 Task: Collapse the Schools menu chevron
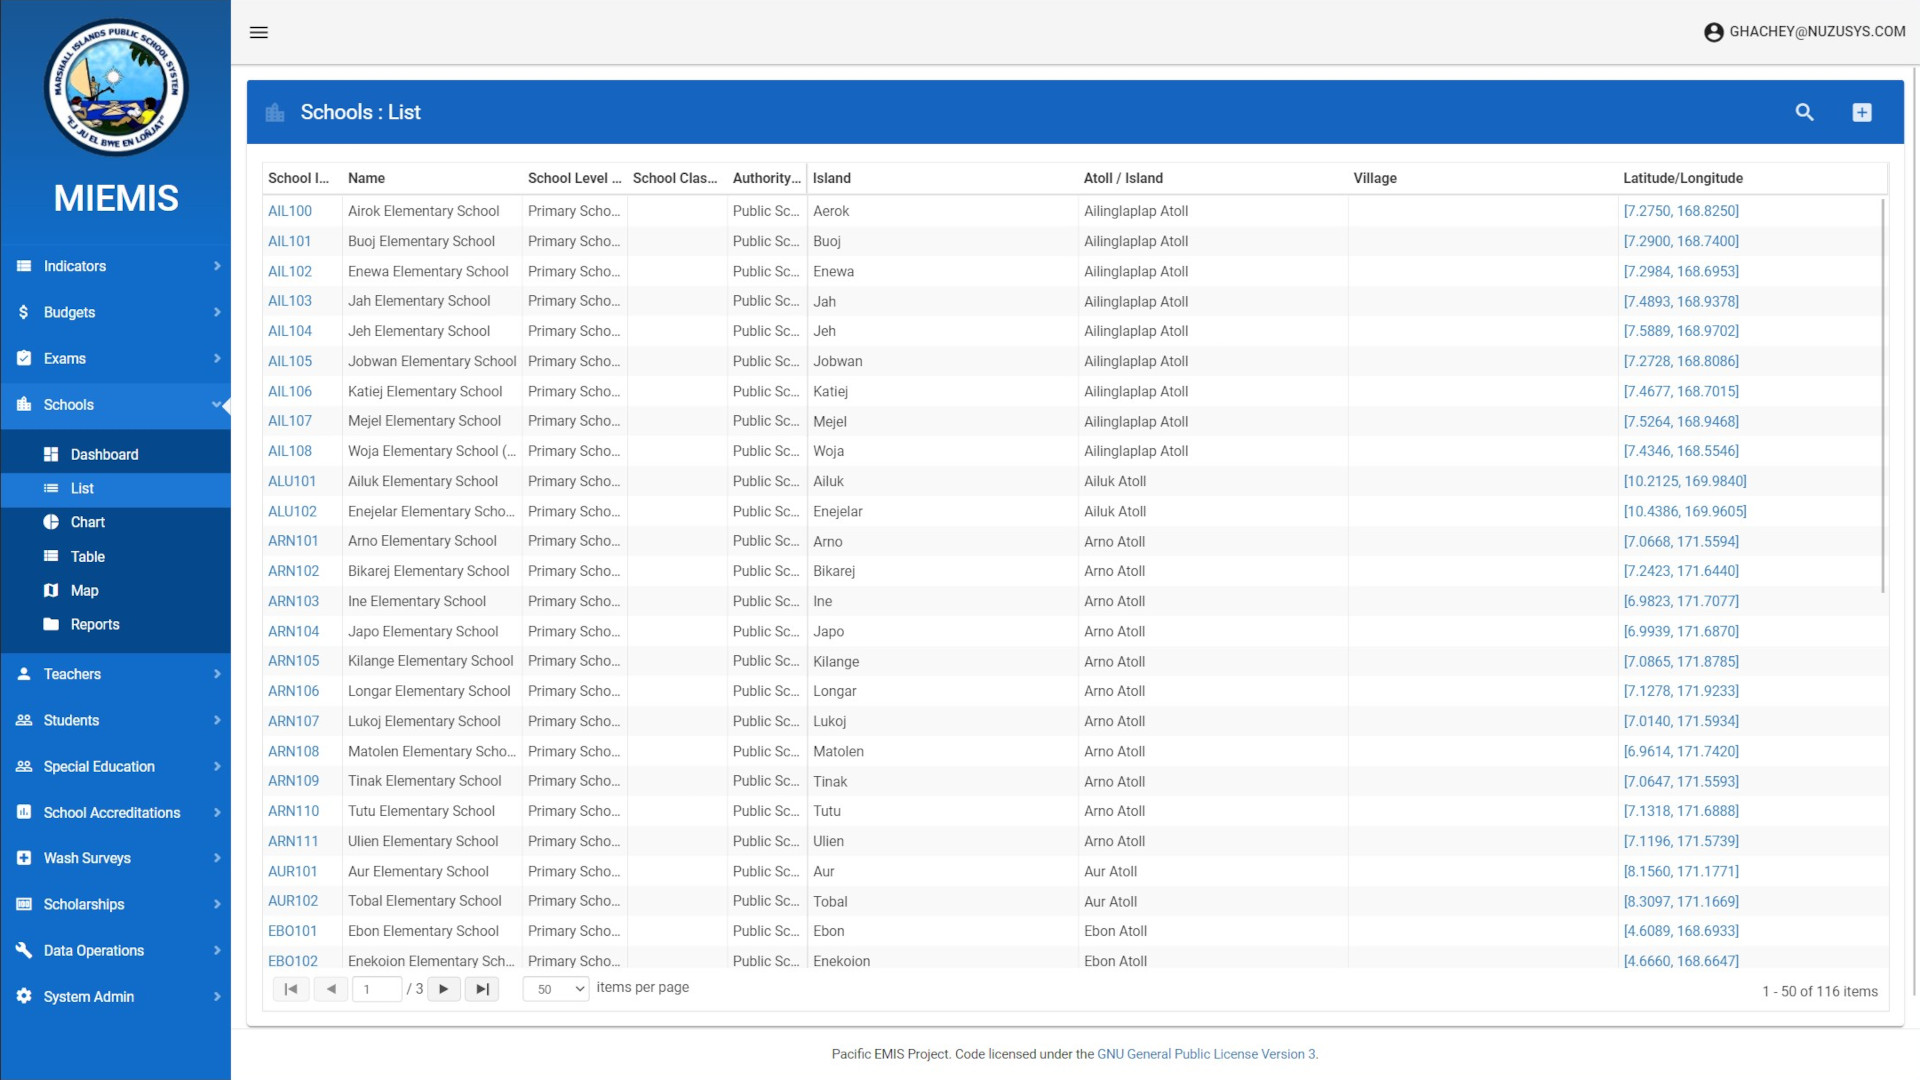tap(217, 404)
